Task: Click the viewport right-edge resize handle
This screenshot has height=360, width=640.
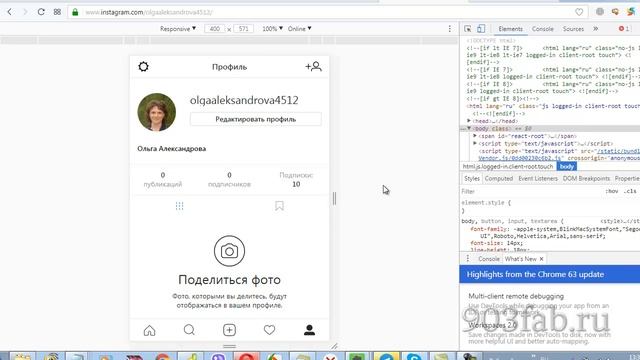Action: (x=334, y=198)
